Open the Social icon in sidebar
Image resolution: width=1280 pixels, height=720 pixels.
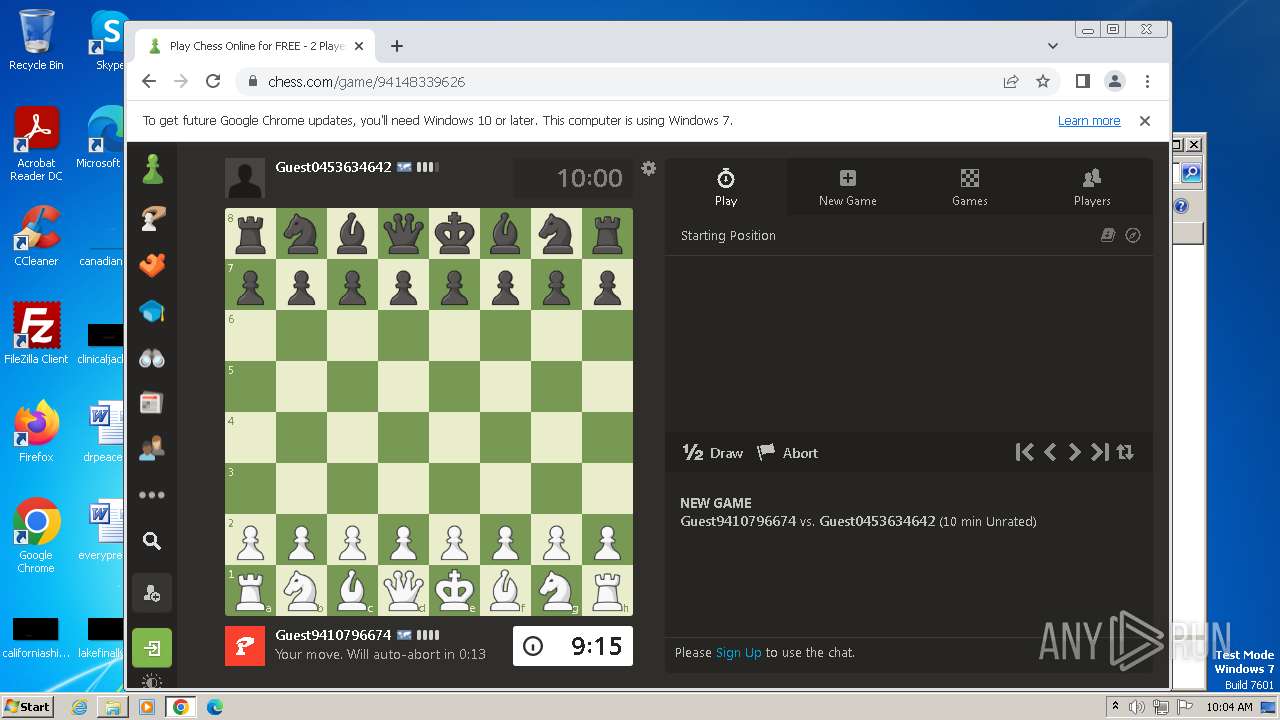152,449
